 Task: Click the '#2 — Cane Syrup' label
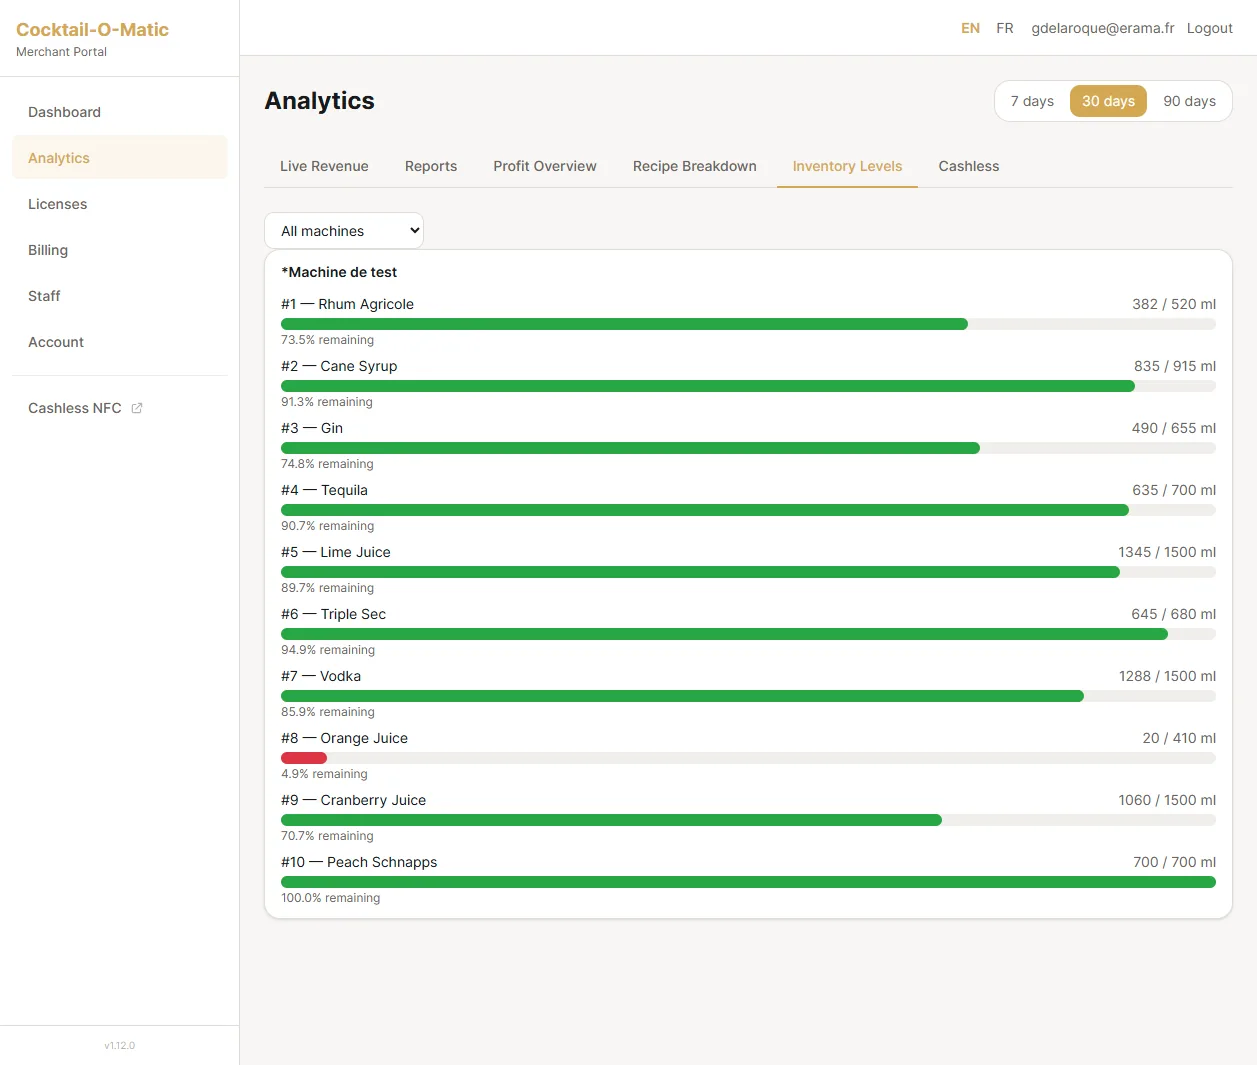coord(339,366)
